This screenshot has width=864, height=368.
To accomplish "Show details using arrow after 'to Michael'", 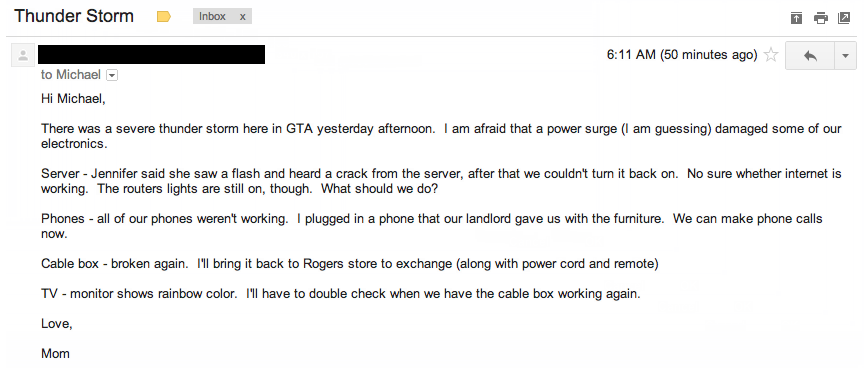I will 111,75.
